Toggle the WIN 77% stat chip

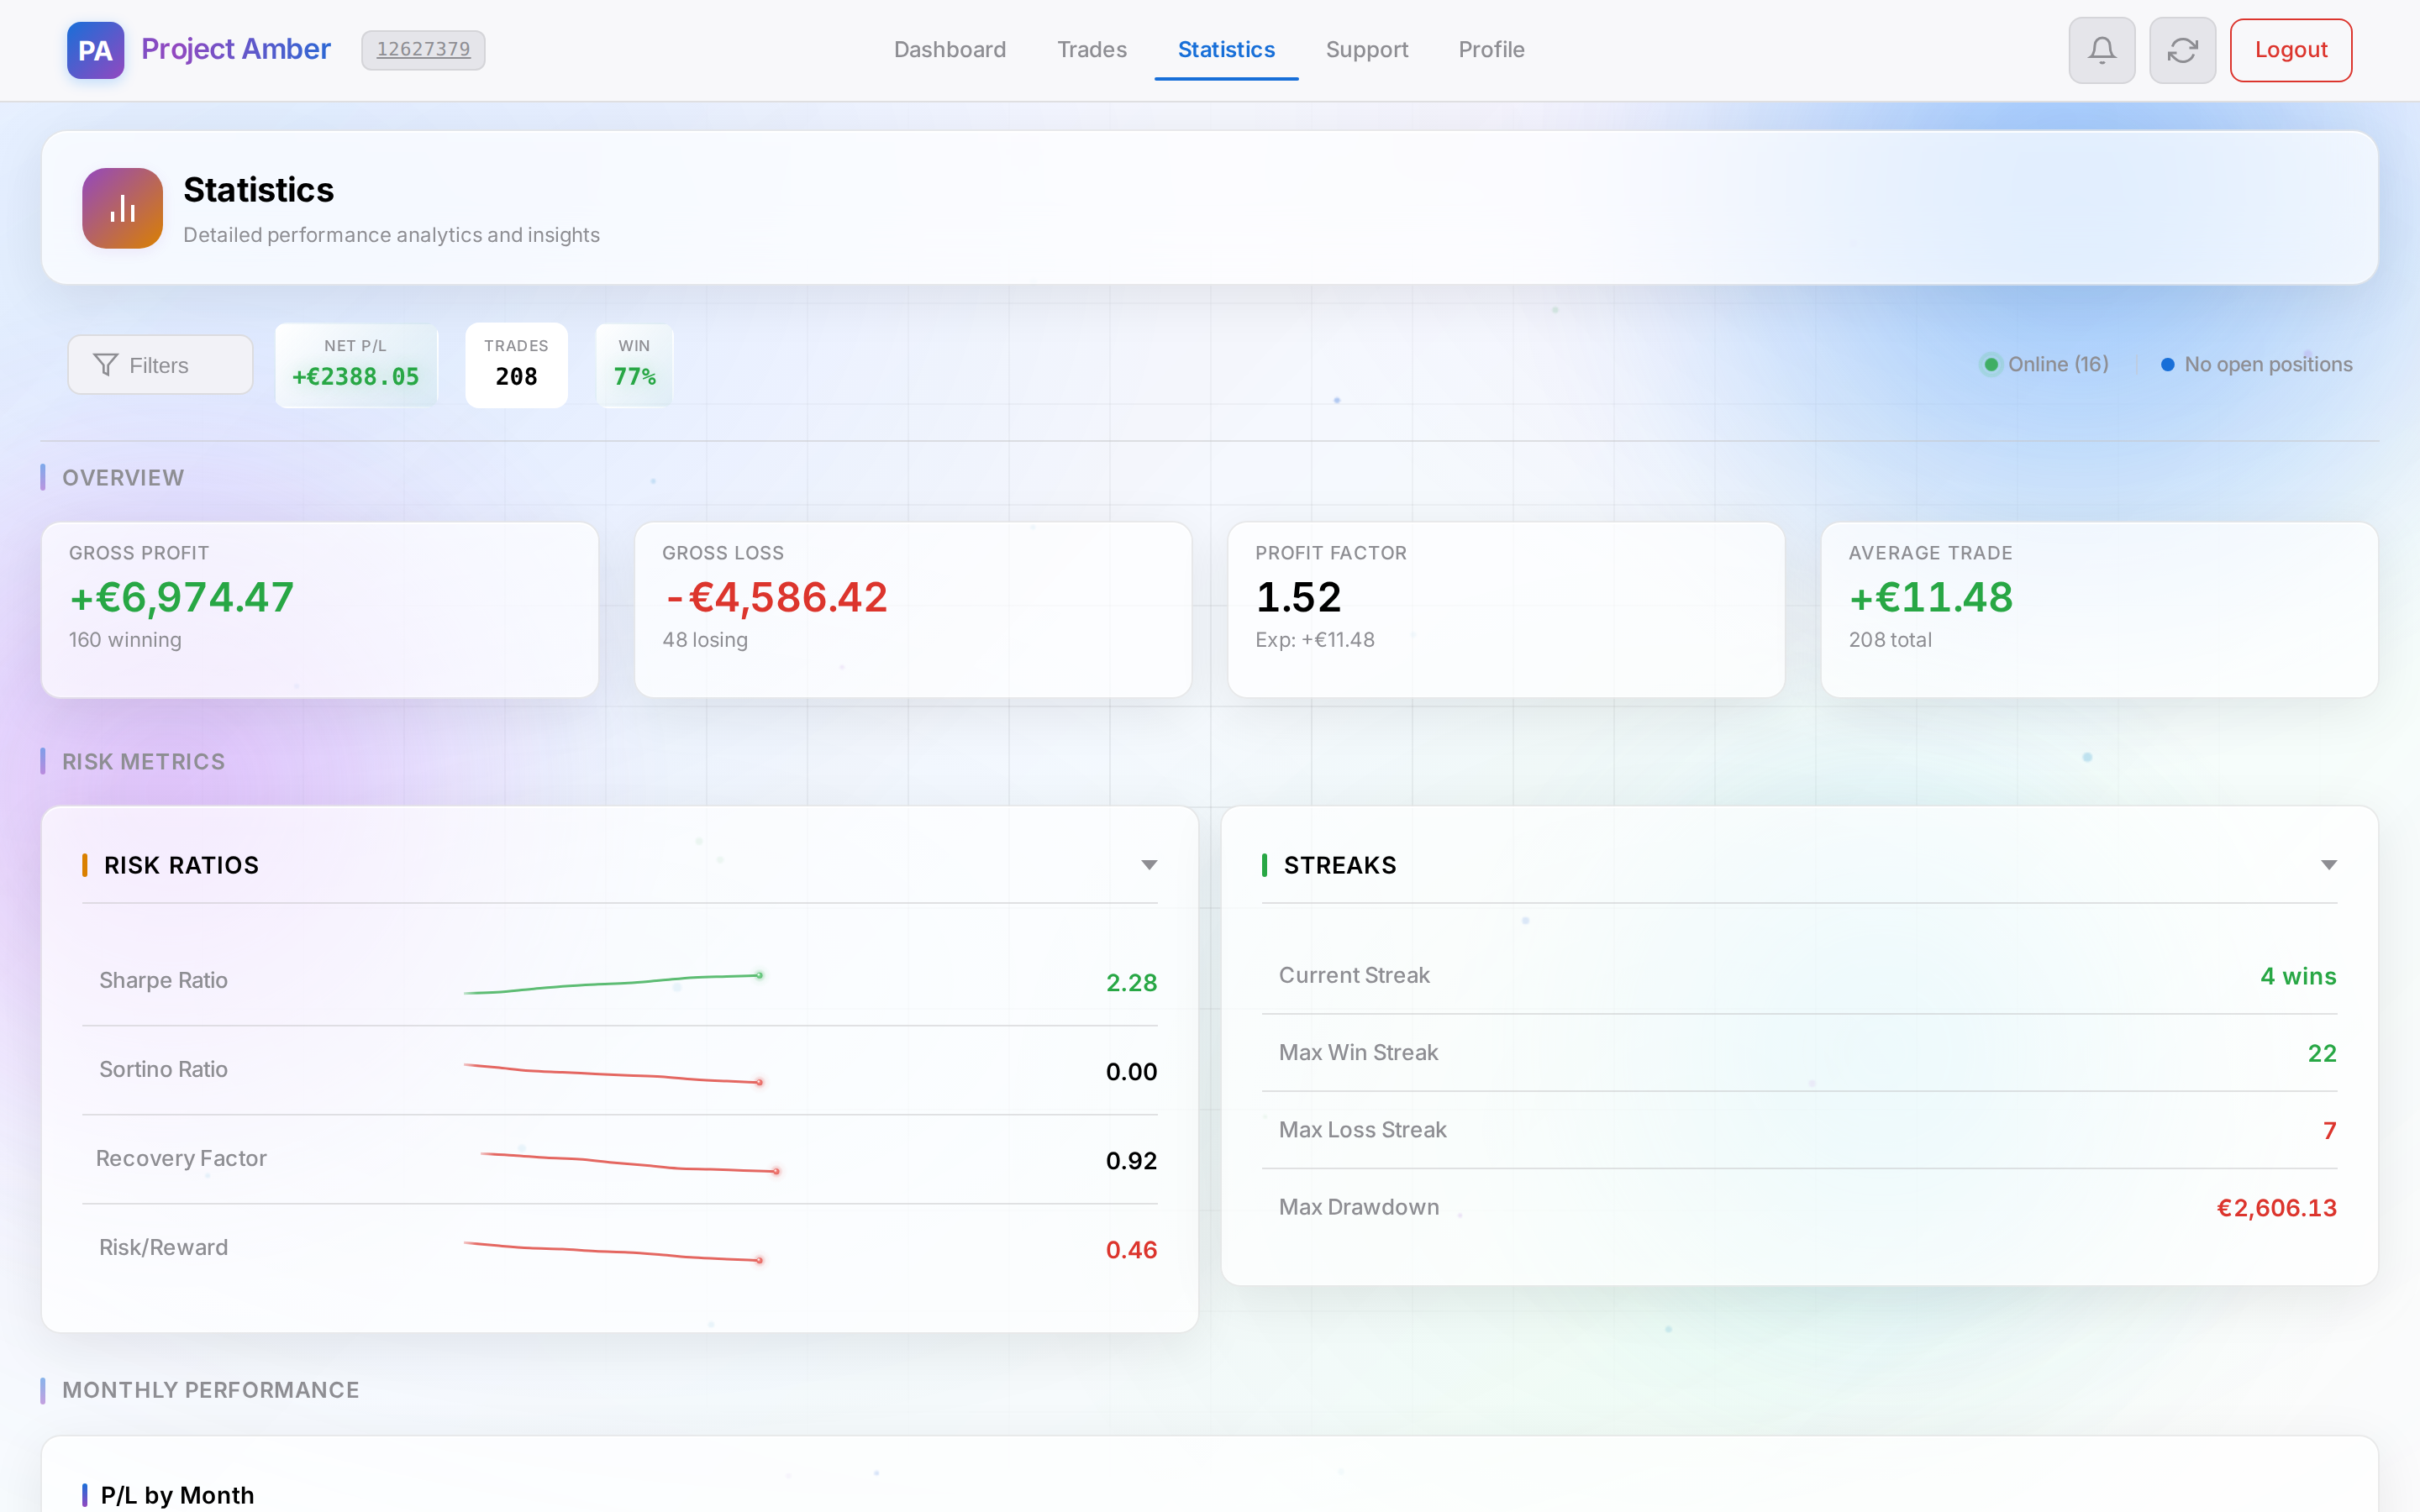(x=634, y=364)
